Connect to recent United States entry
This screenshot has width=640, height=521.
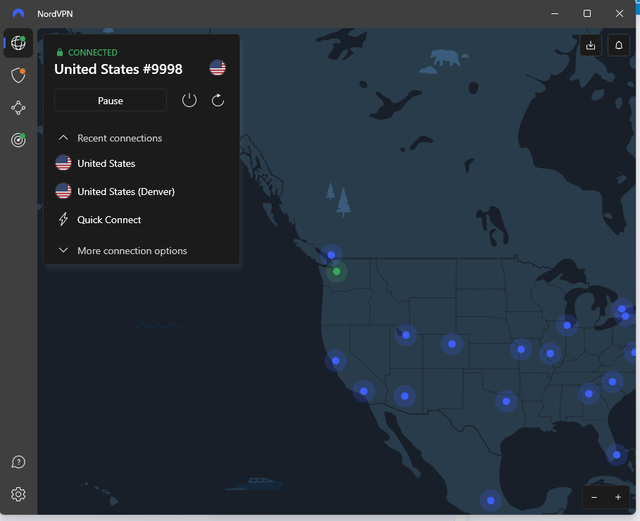click(141, 163)
